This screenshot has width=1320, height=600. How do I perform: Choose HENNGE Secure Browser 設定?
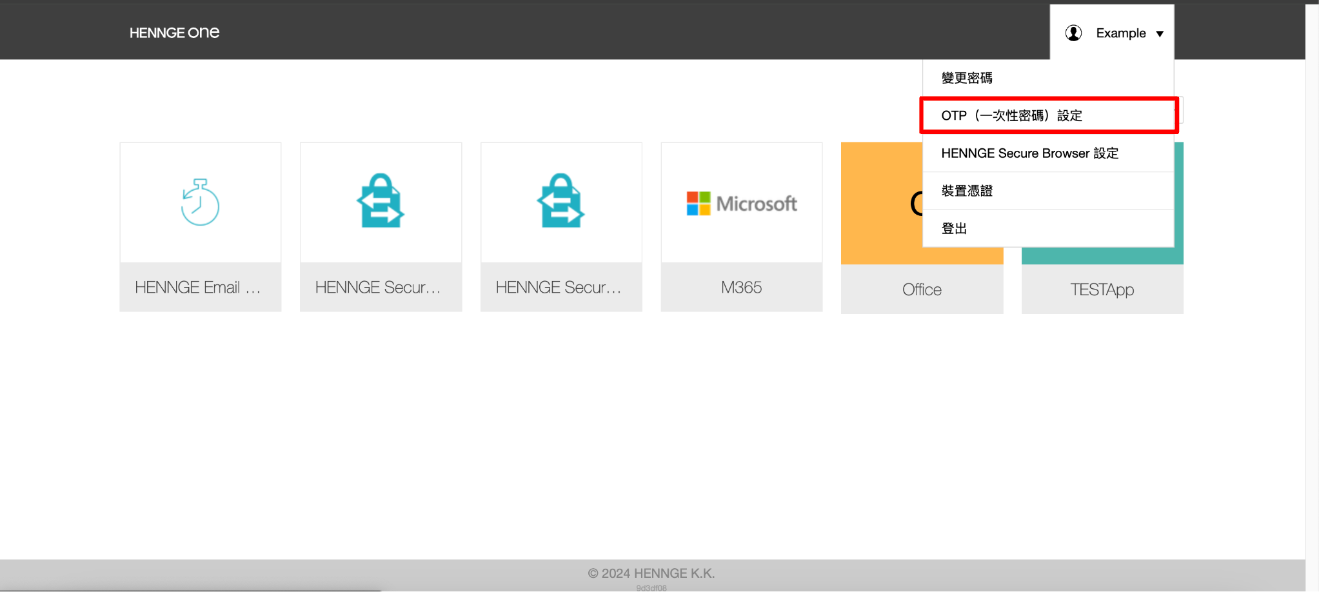(1048, 153)
